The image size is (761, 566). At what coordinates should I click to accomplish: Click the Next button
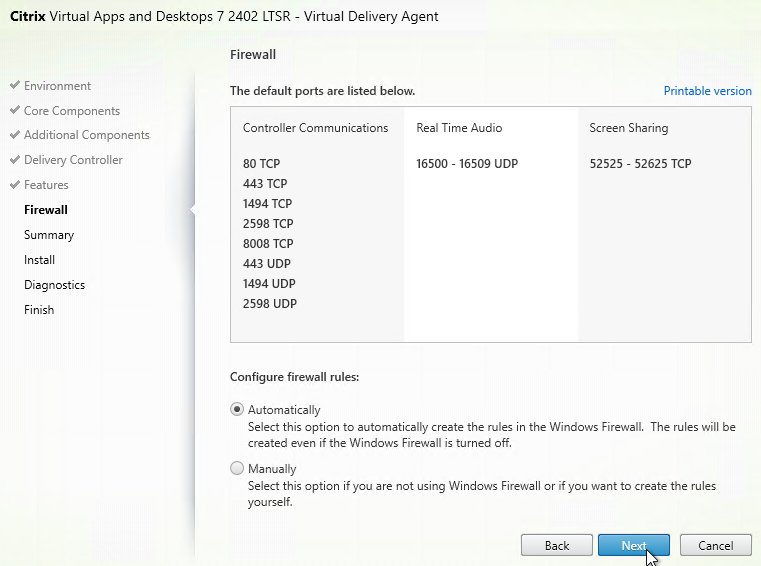pyautogui.click(x=633, y=545)
